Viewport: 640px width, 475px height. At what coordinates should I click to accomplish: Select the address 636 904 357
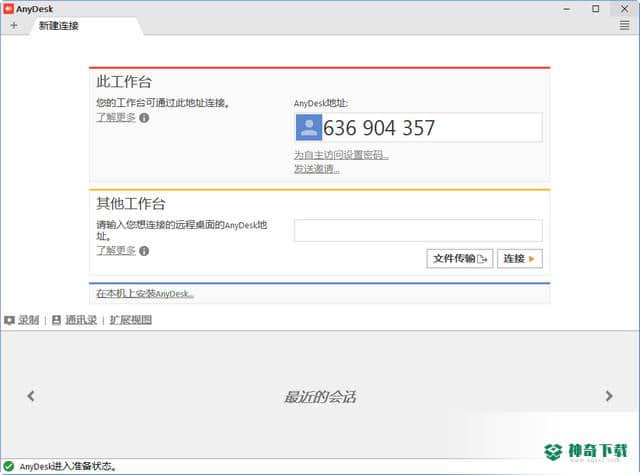pyautogui.click(x=379, y=128)
